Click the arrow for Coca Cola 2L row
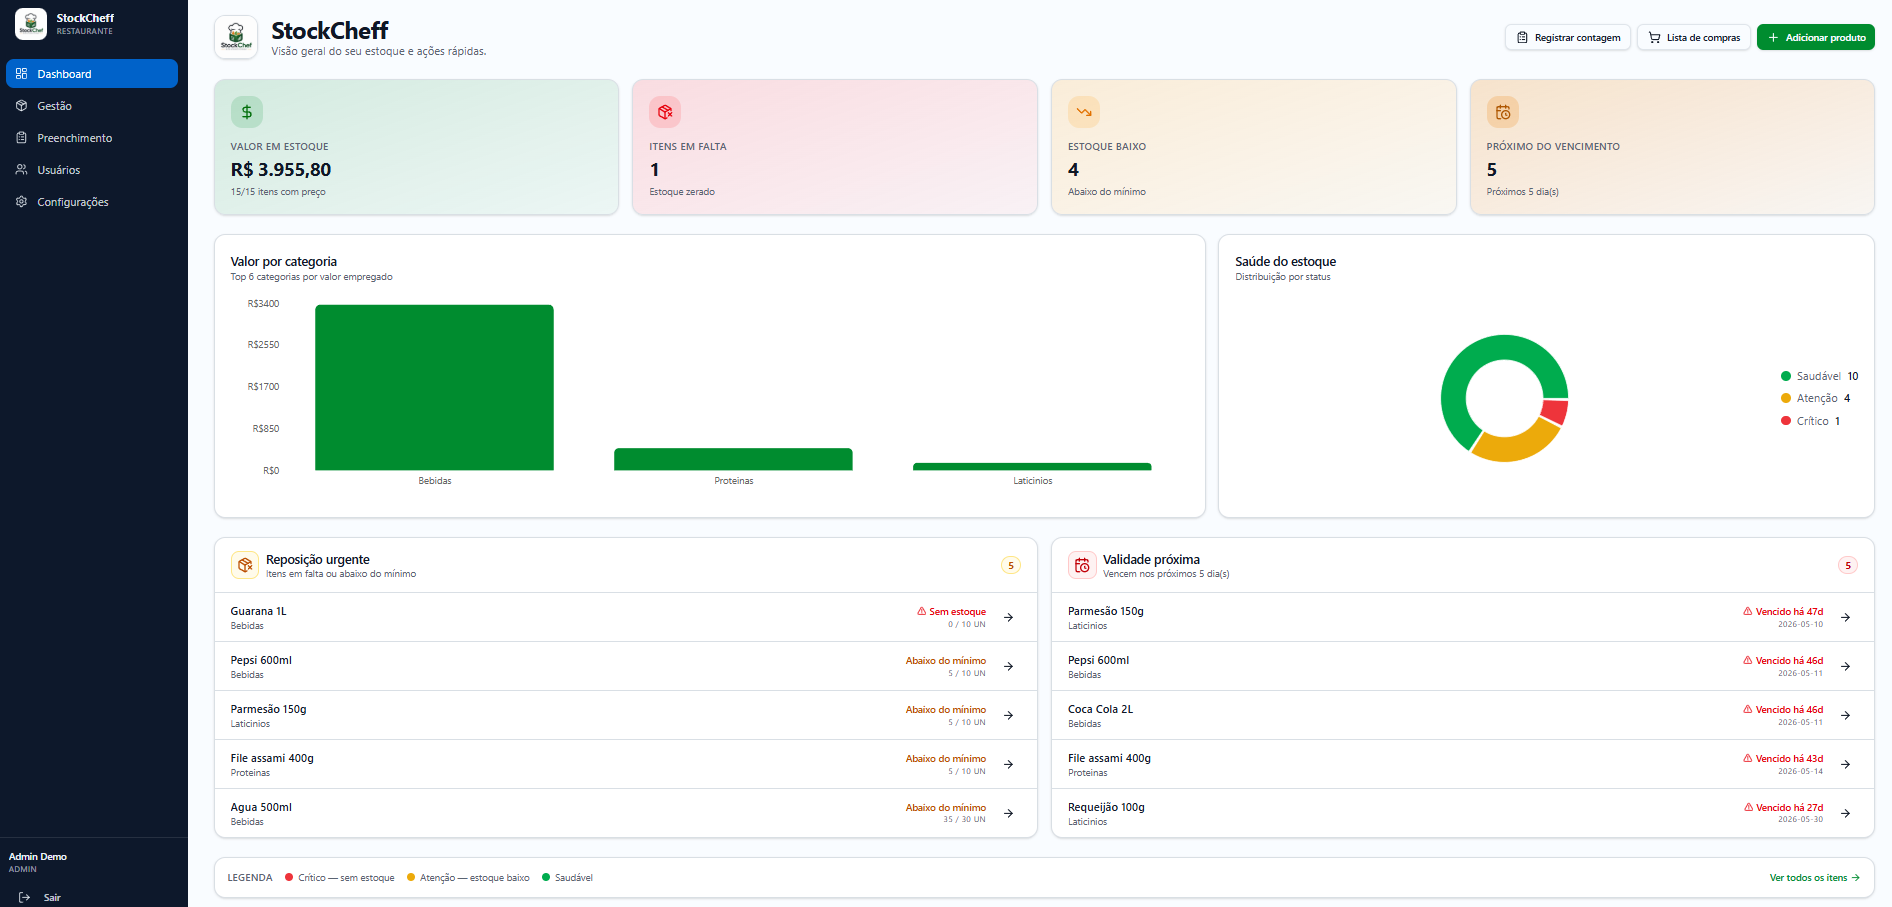This screenshot has width=1892, height=907. point(1846,715)
